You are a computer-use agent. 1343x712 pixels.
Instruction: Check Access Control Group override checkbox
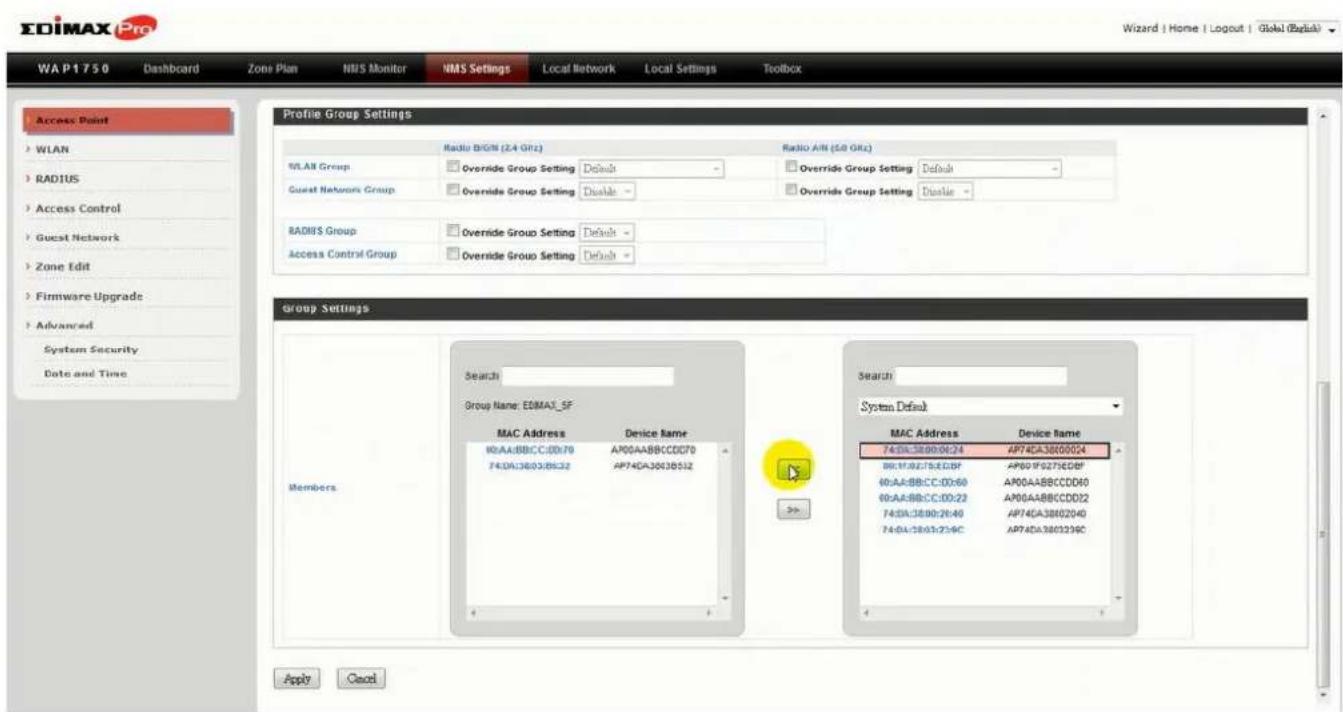coord(456,253)
